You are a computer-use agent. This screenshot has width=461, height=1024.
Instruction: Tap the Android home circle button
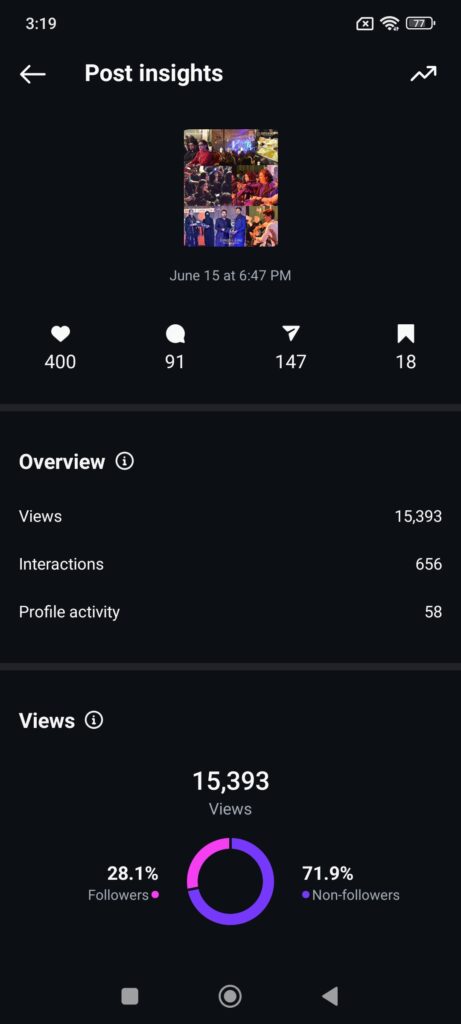click(230, 996)
